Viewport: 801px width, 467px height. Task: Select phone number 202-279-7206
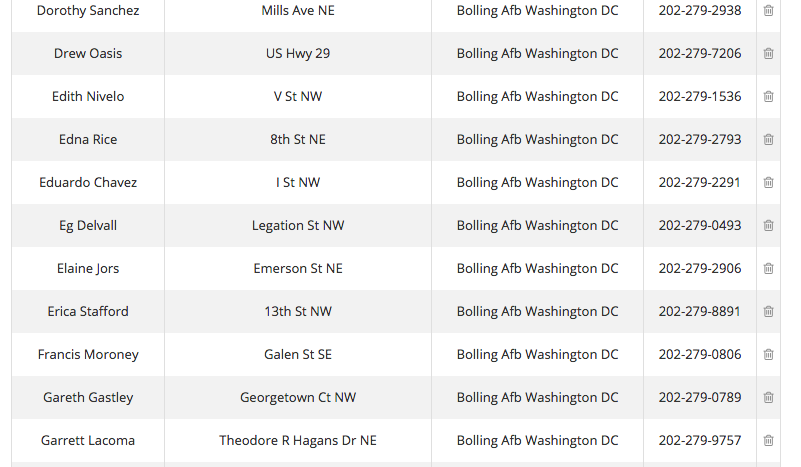(700, 53)
